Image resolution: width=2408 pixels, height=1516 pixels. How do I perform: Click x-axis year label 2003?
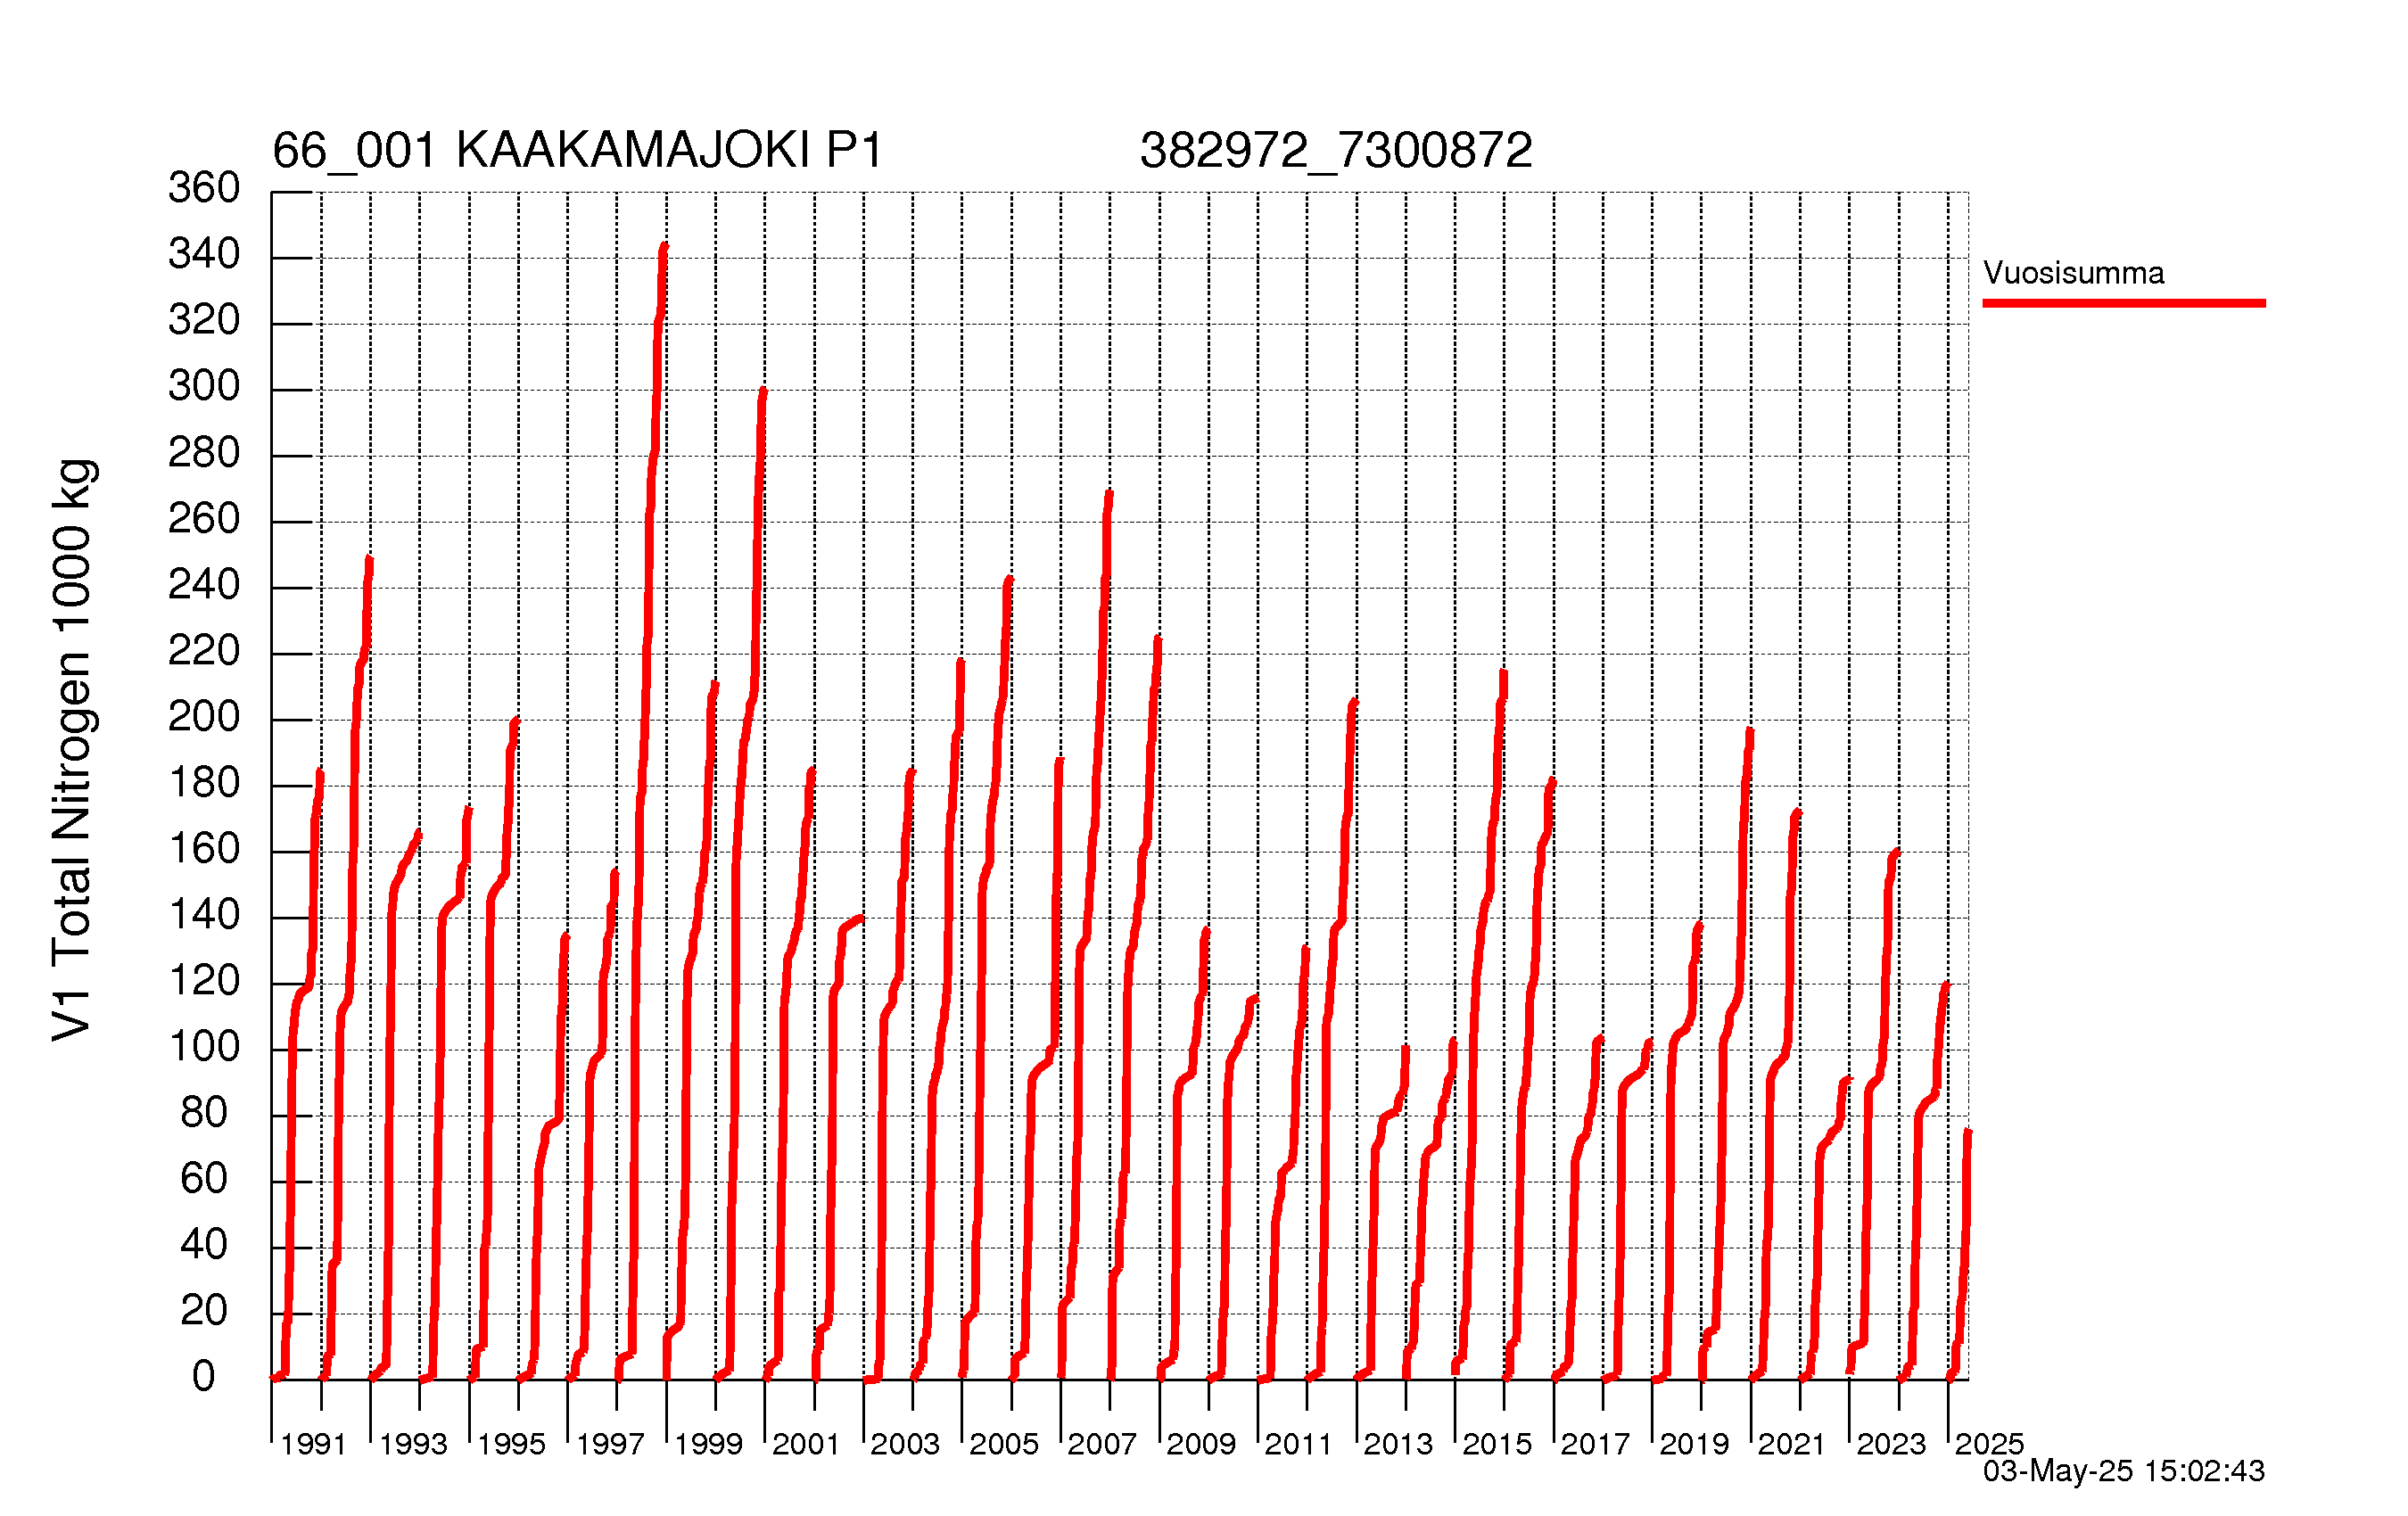pyautogui.click(x=905, y=1444)
